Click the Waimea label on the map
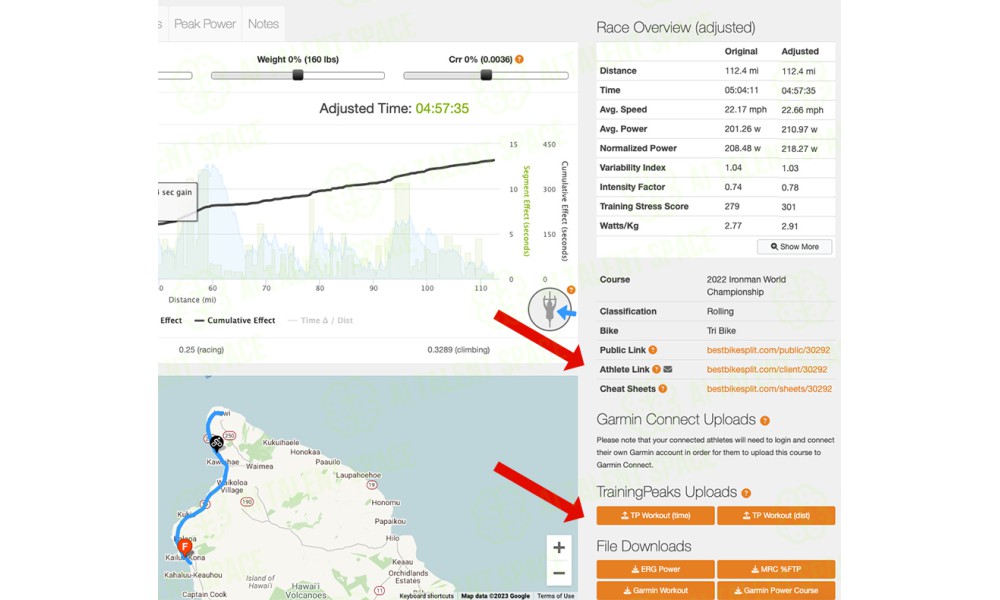 [260, 466]
